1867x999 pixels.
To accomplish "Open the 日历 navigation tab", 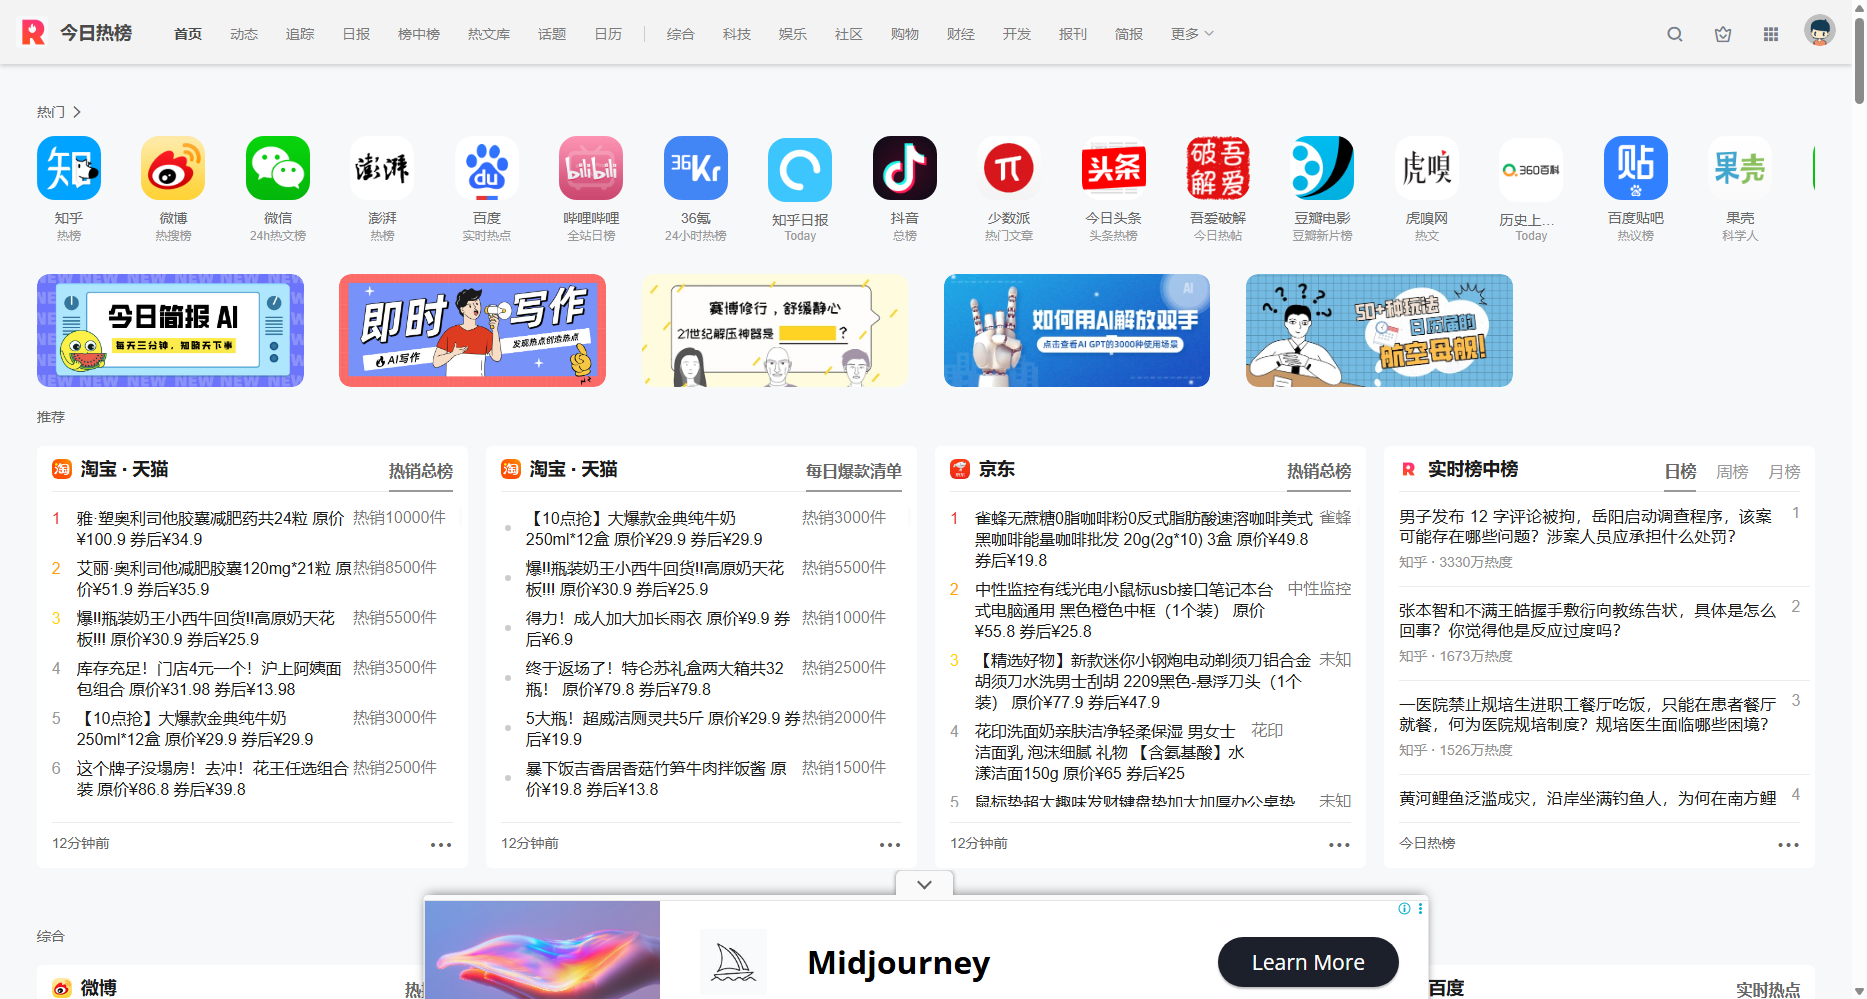I will (608, 34).
